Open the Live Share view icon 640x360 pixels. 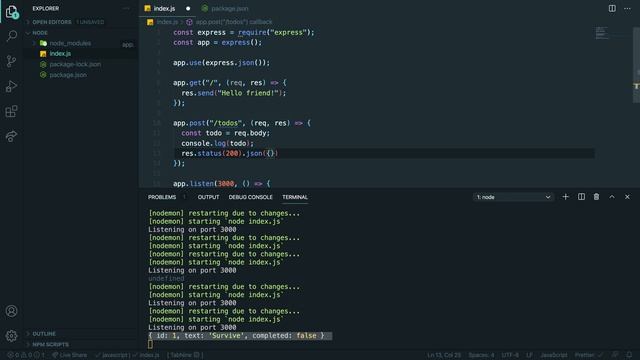[x=11, y=136]
